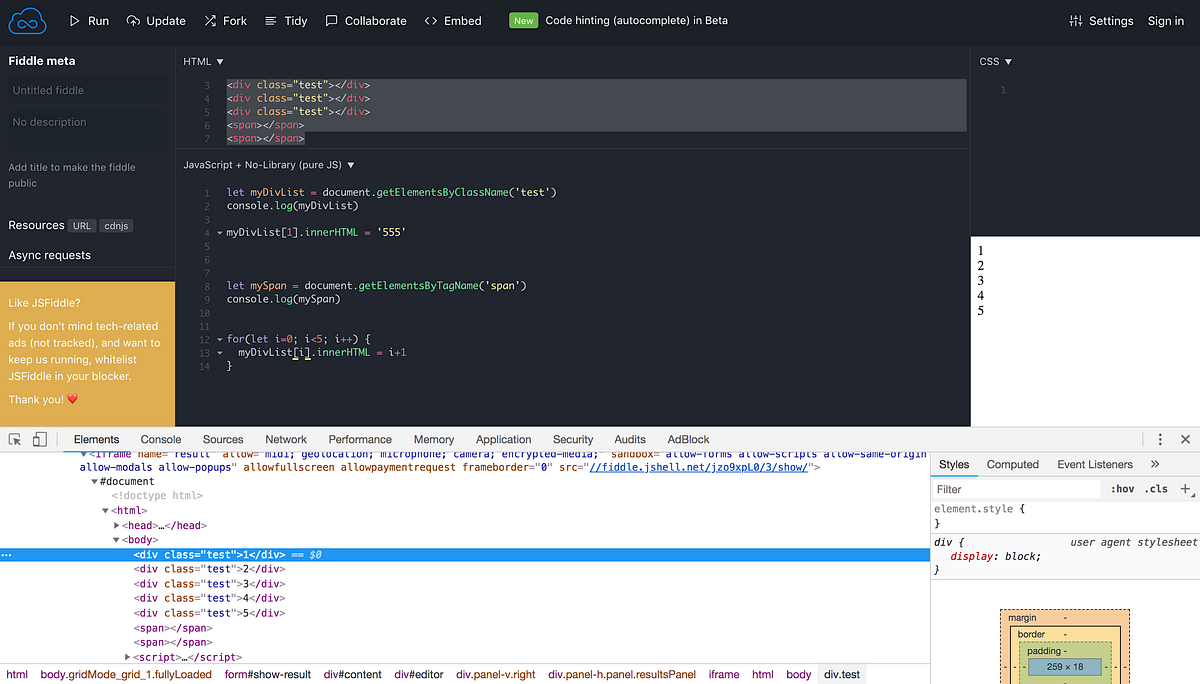Toggle the device emulation toolbar

(38, 439)
